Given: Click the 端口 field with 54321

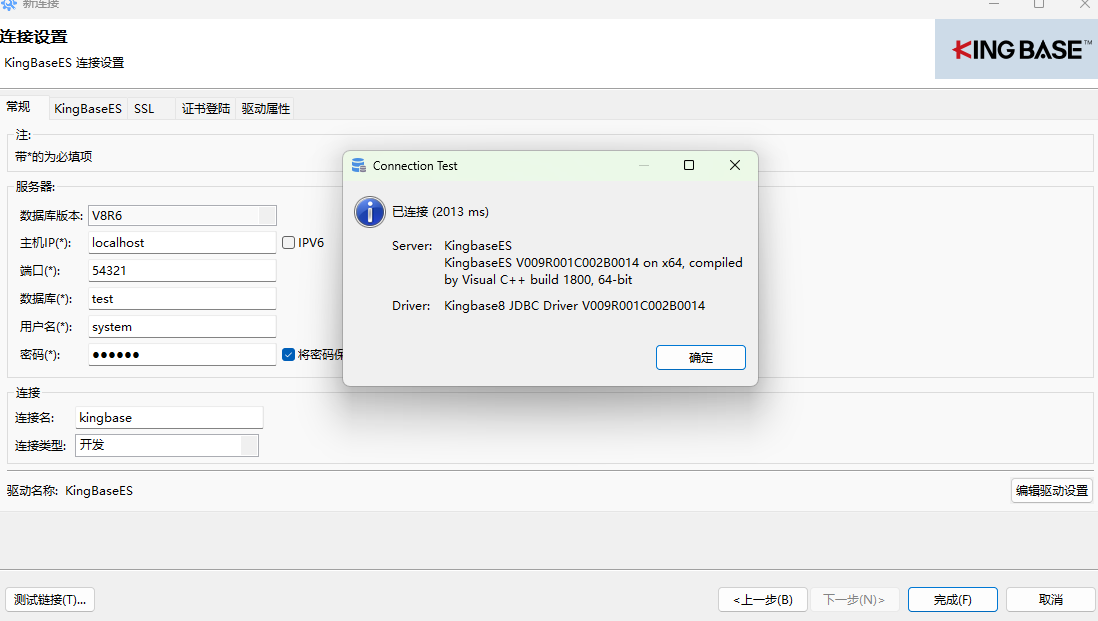Looking at the screenshot, I should [x=182, y=270].
